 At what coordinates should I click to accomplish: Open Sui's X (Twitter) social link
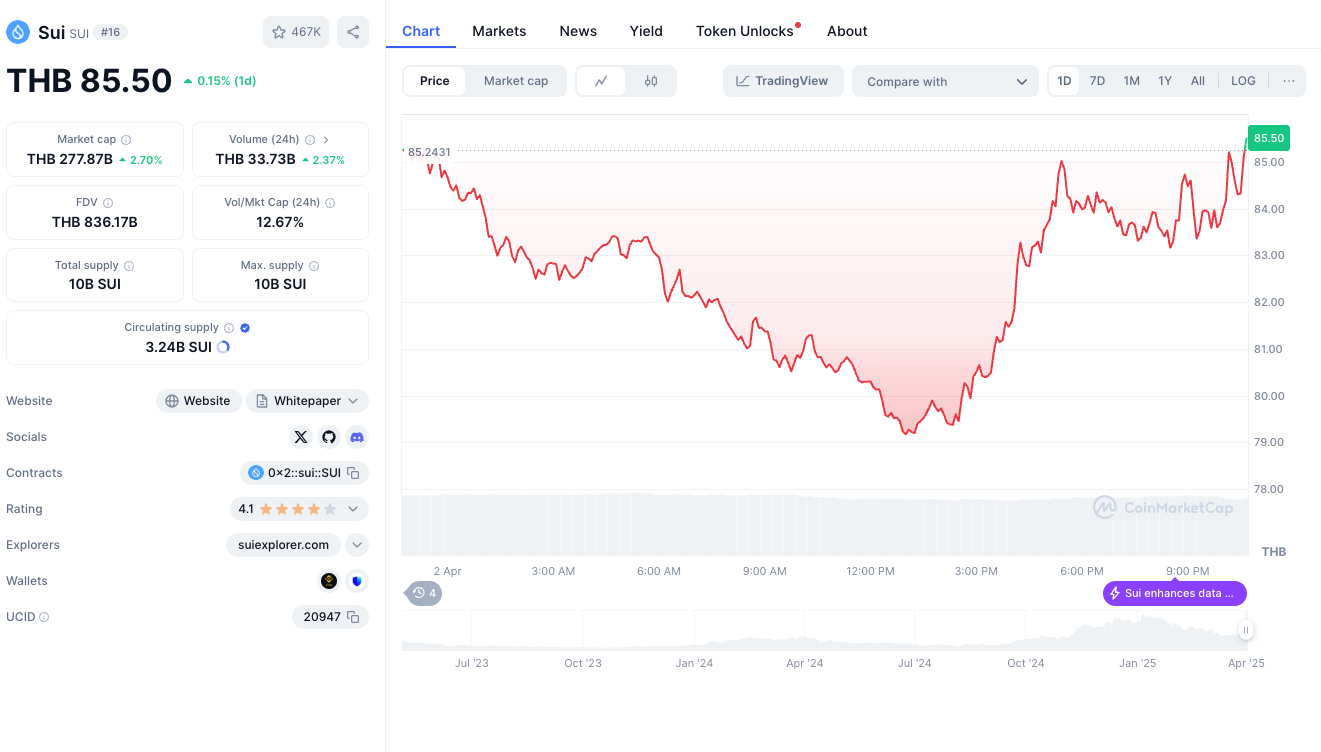(301, 437)
